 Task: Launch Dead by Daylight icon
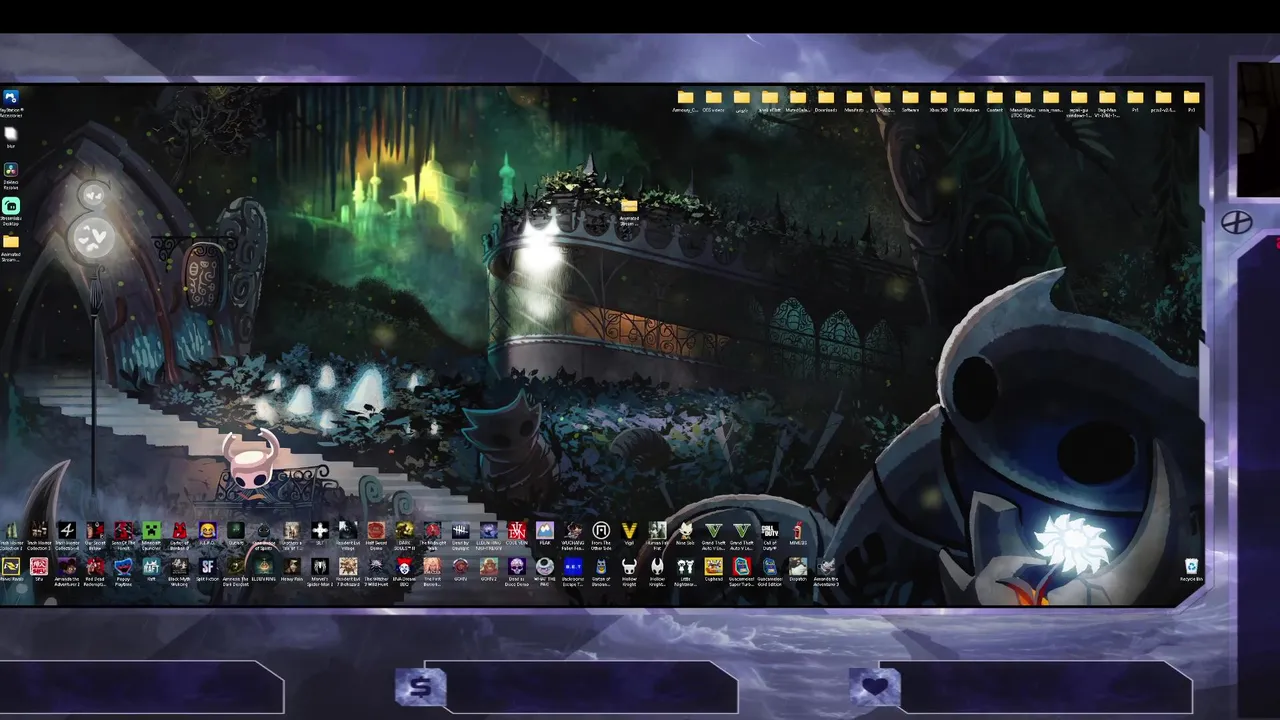(x=461, y=535)
